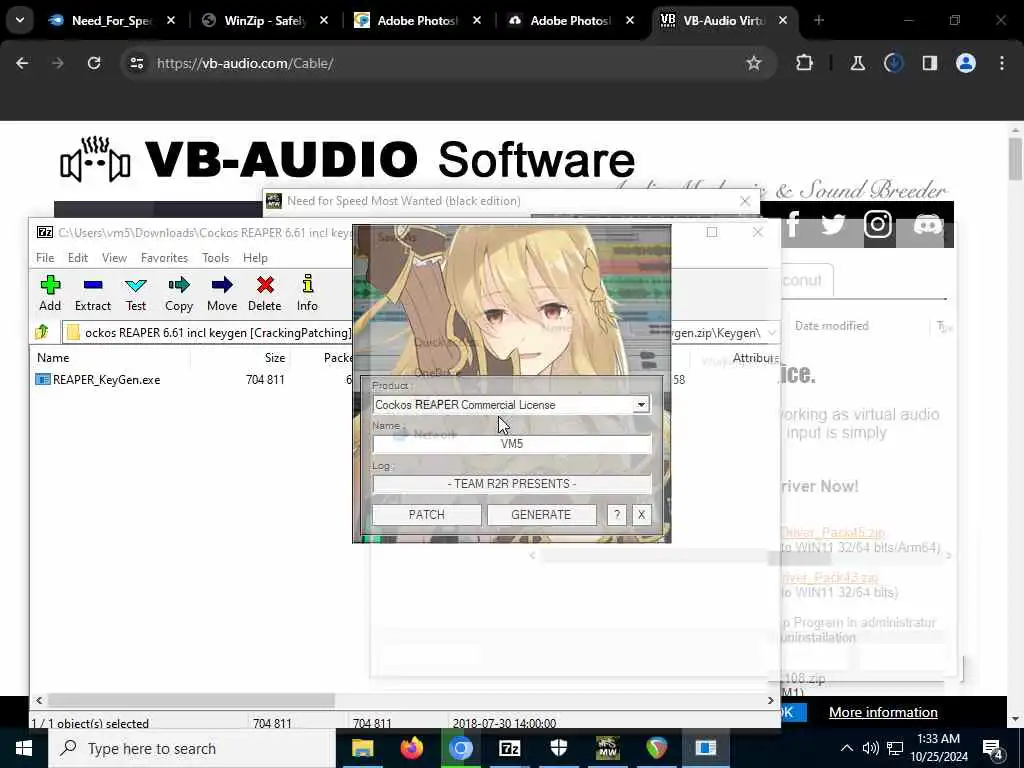Go back in the browser

[22, 63]
